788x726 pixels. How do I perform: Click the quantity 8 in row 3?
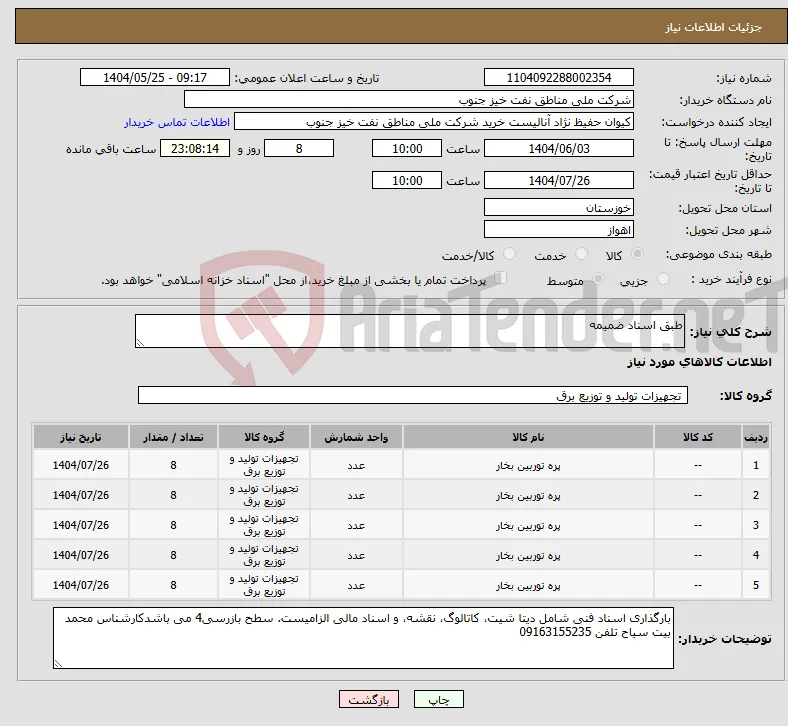pos(173,525)
